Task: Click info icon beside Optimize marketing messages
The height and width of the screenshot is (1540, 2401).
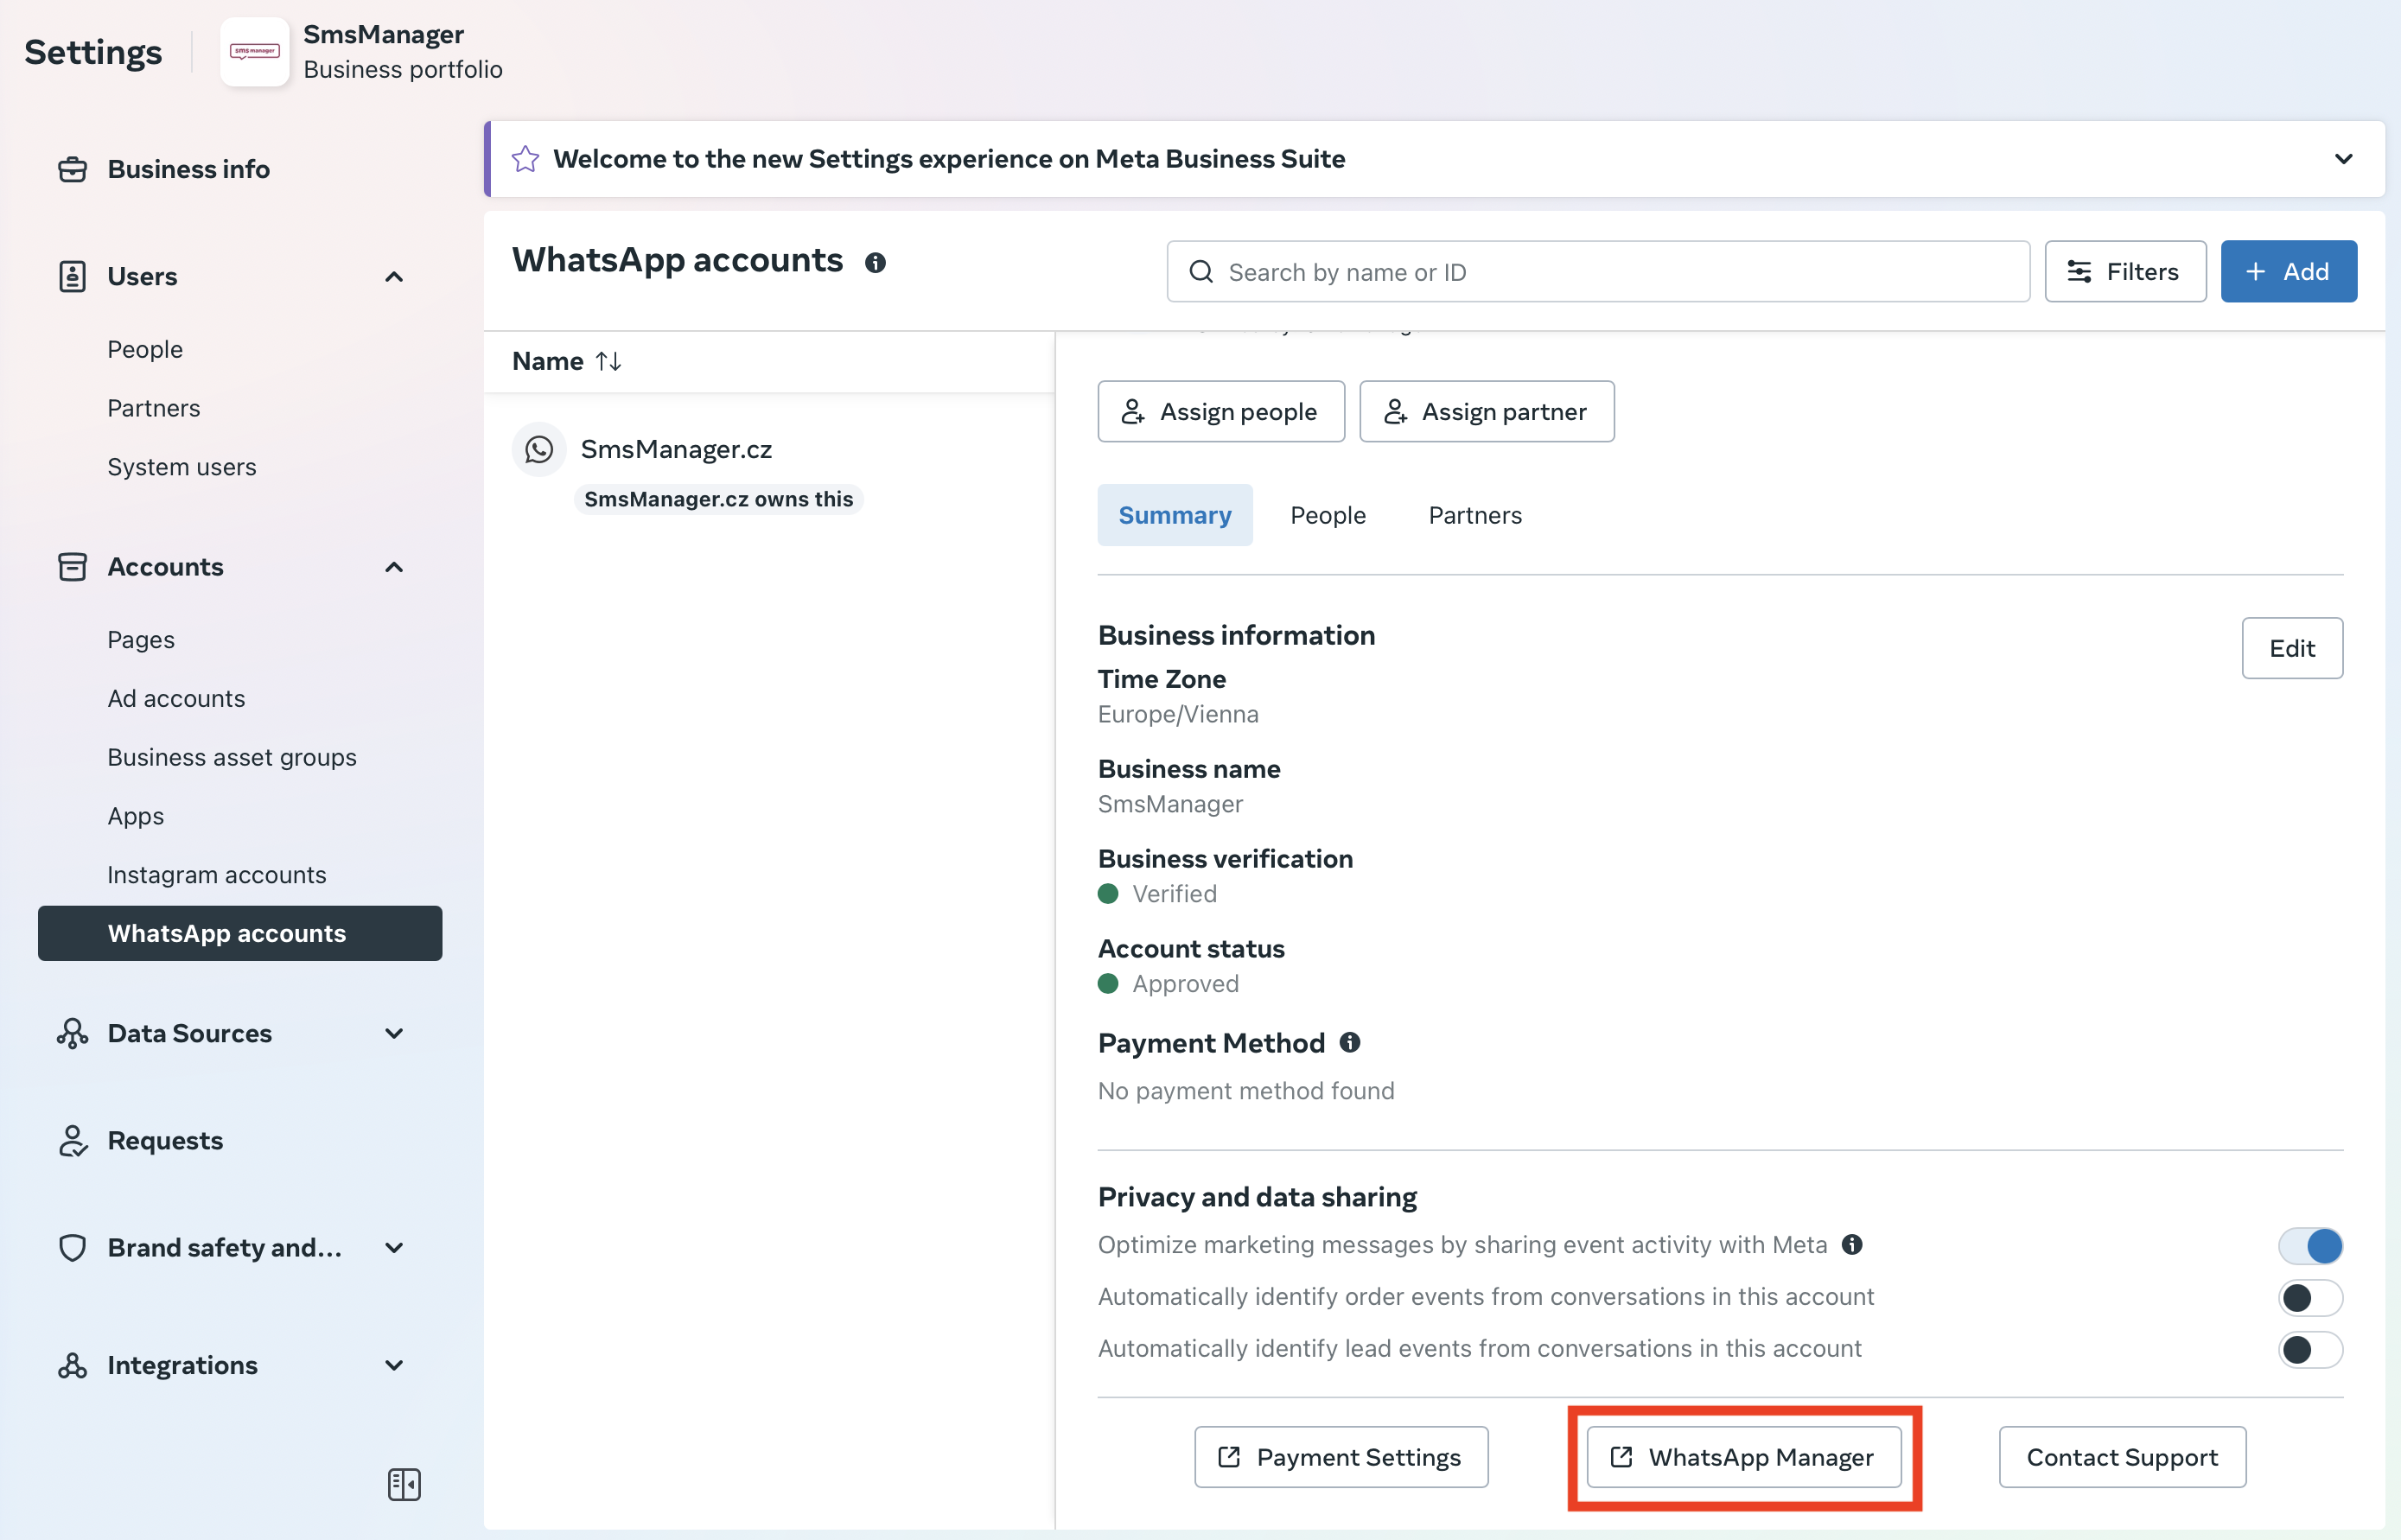Action: click(1851, 1244)
